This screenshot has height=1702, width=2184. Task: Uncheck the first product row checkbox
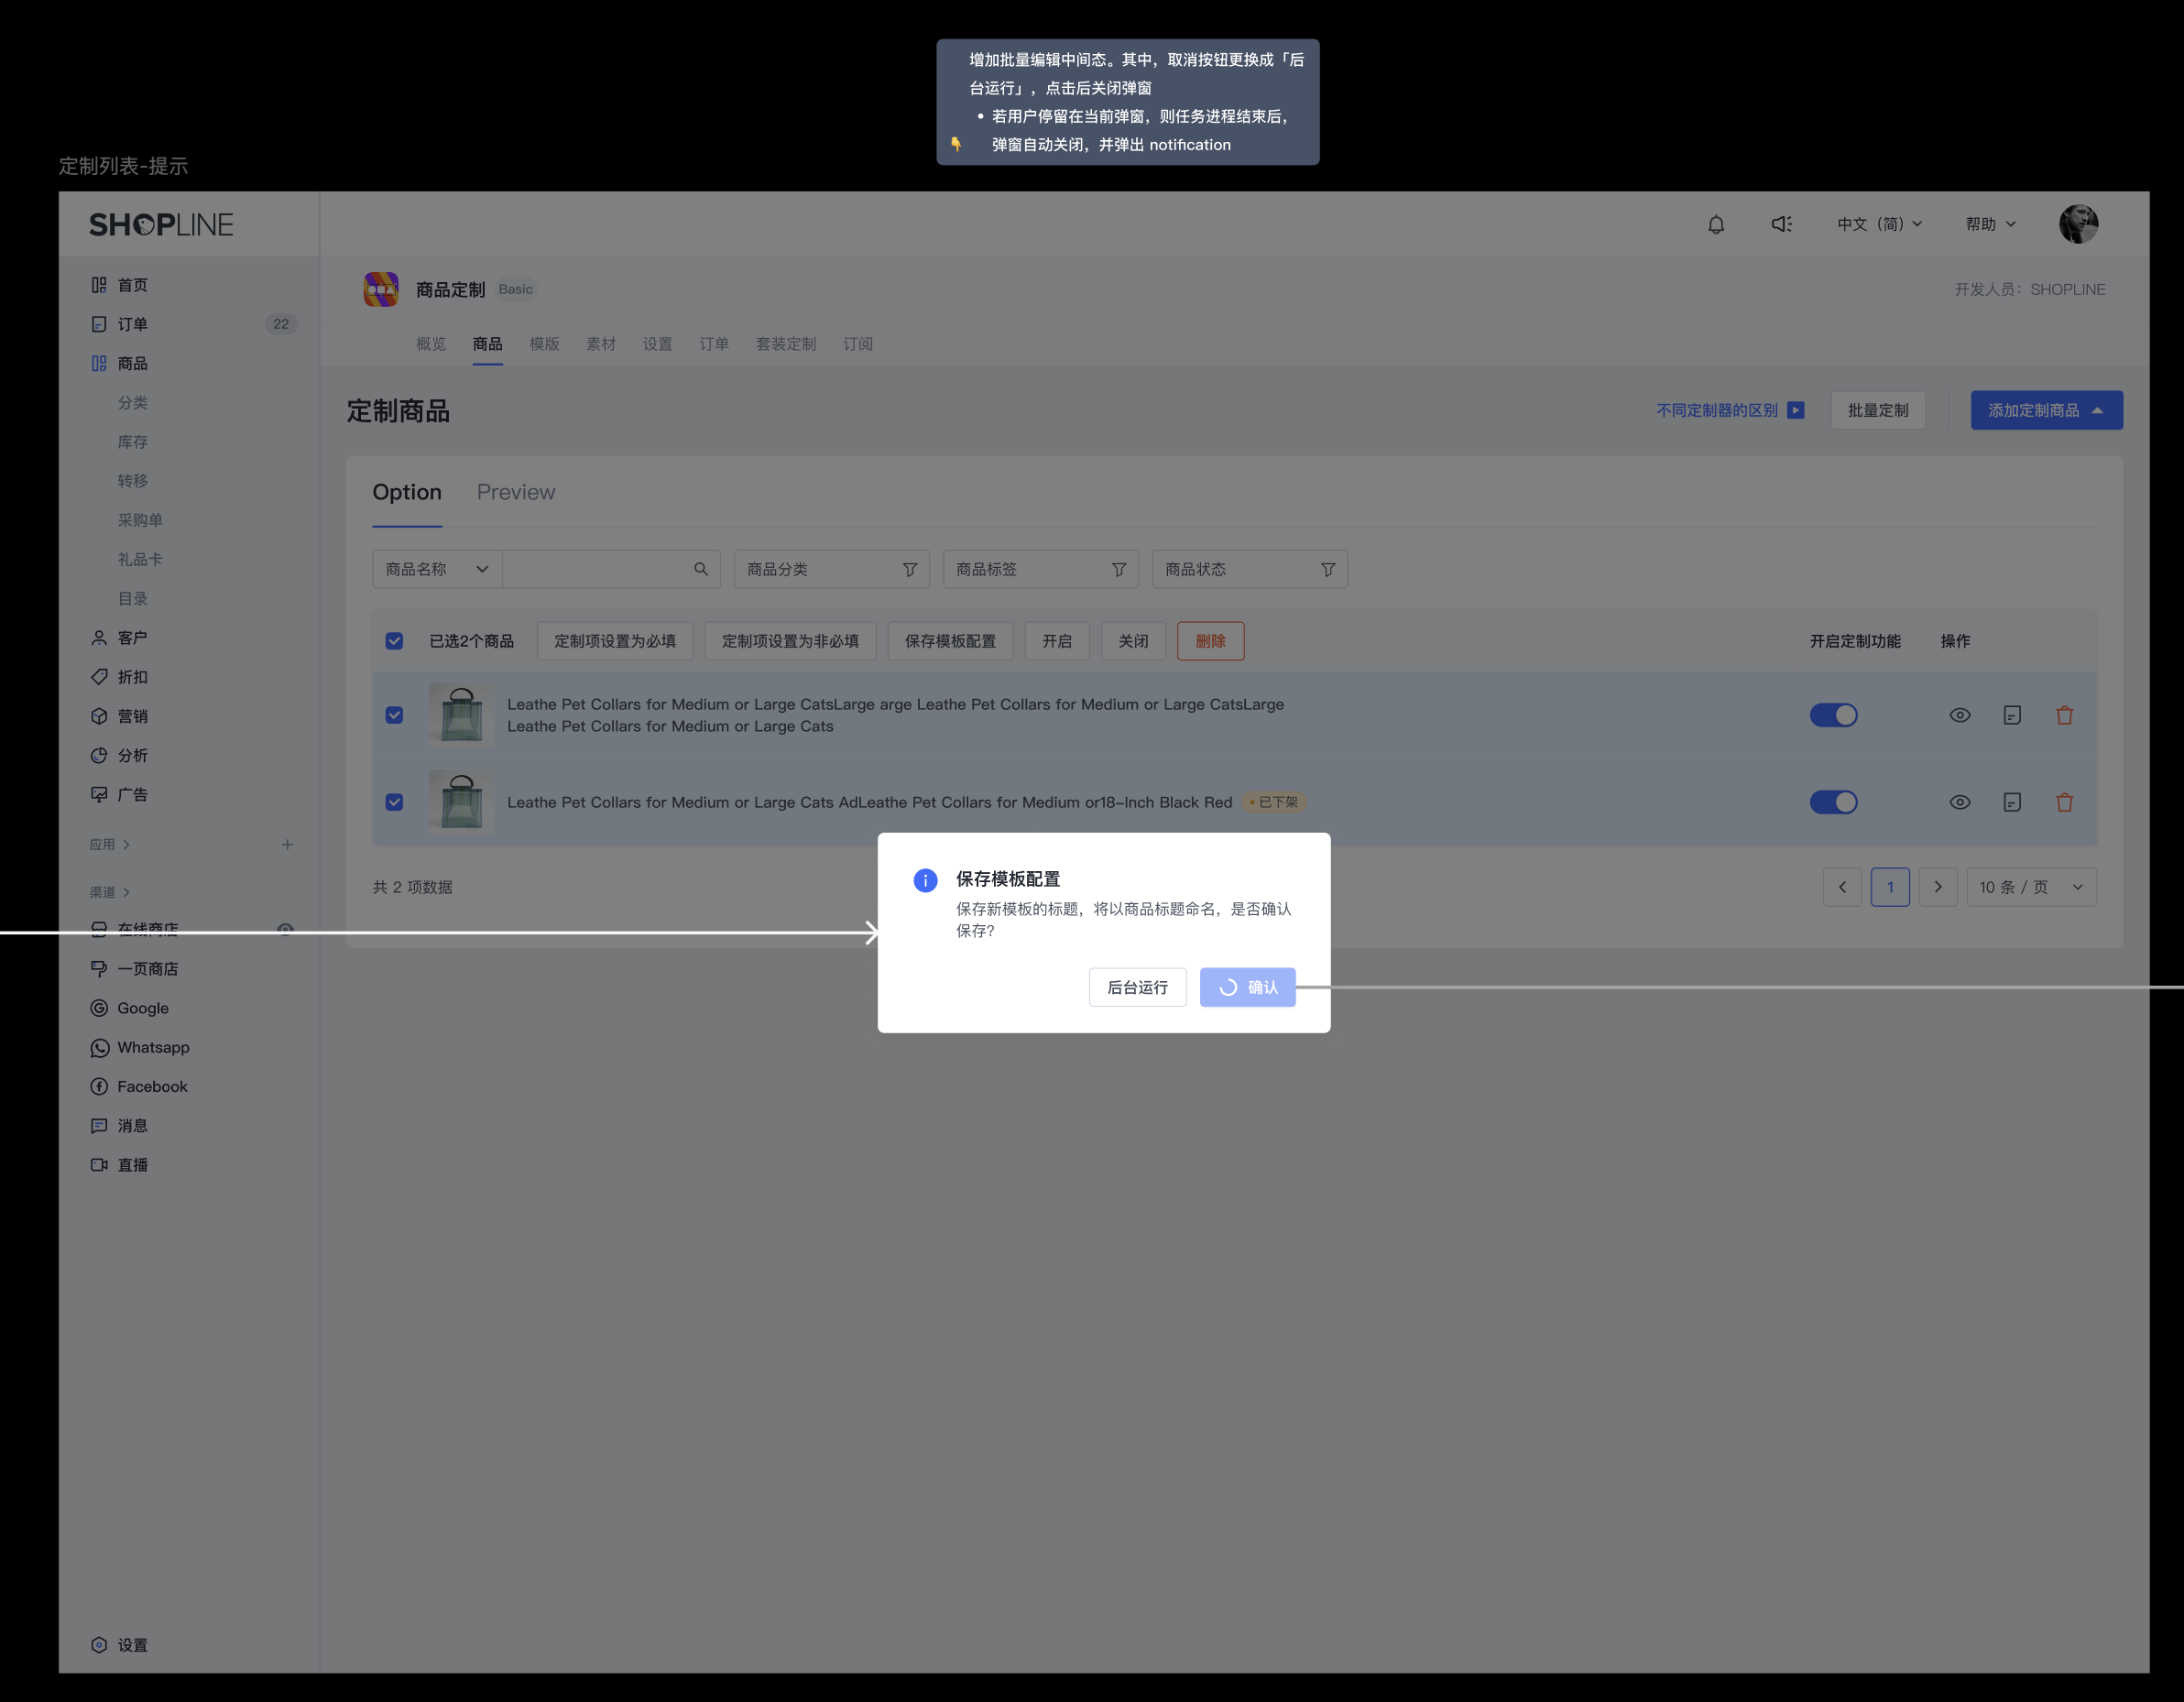[x=394, y=715]
